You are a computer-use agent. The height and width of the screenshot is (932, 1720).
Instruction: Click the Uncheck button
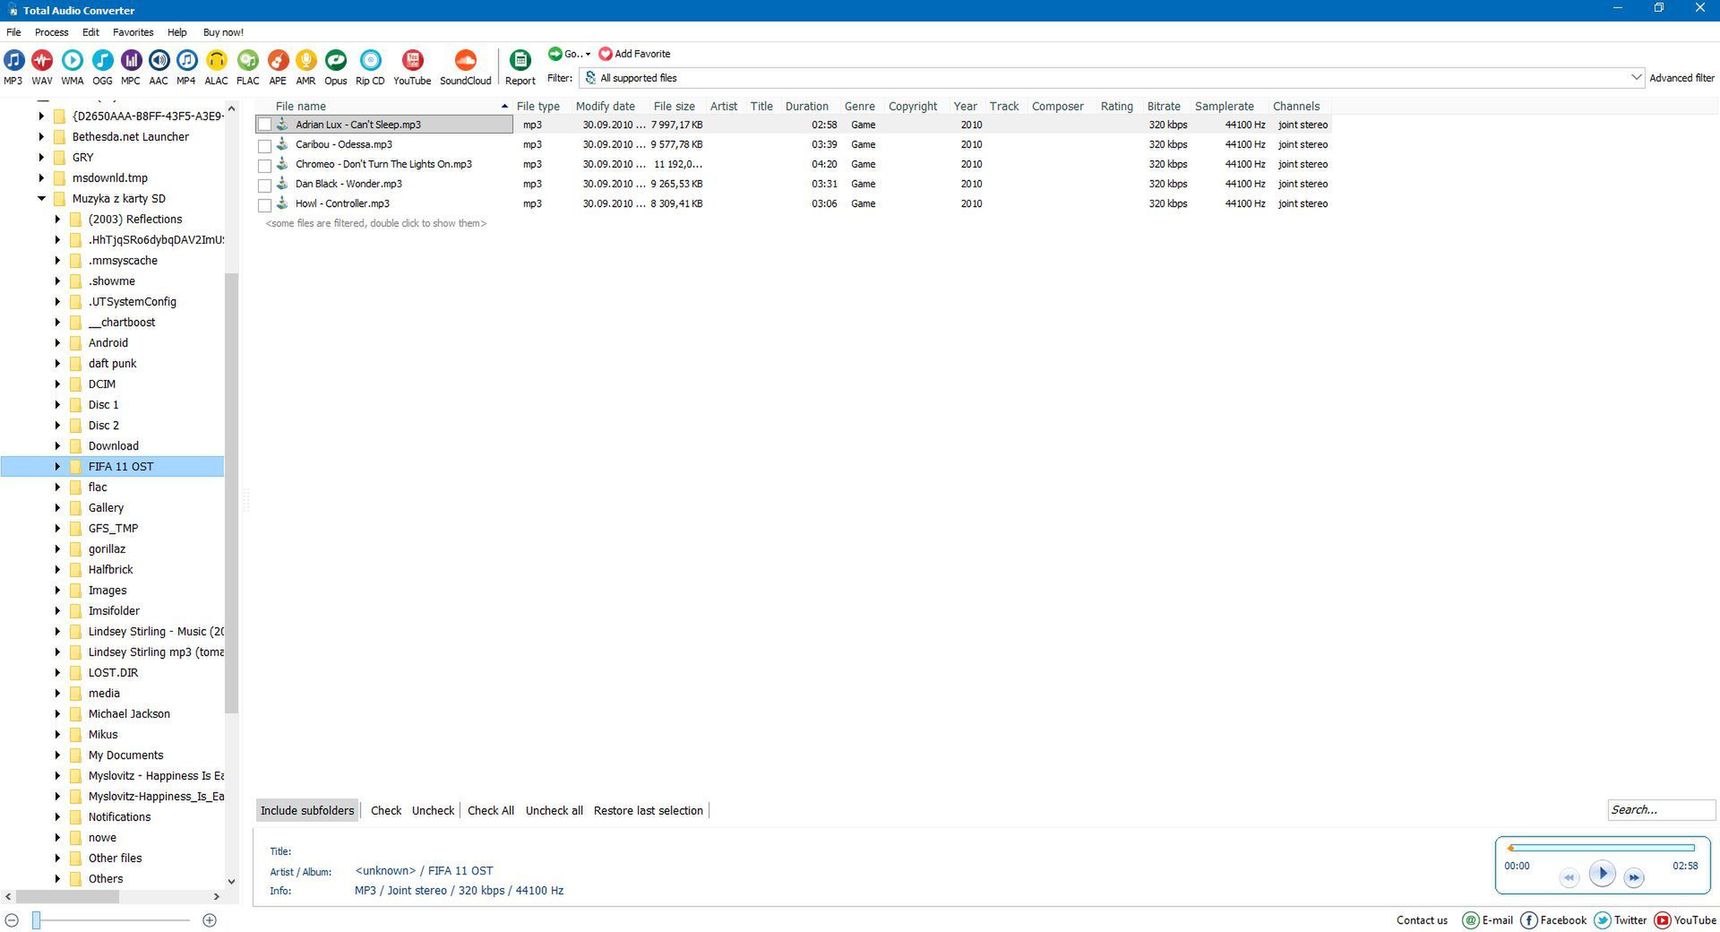coord(433,811)
